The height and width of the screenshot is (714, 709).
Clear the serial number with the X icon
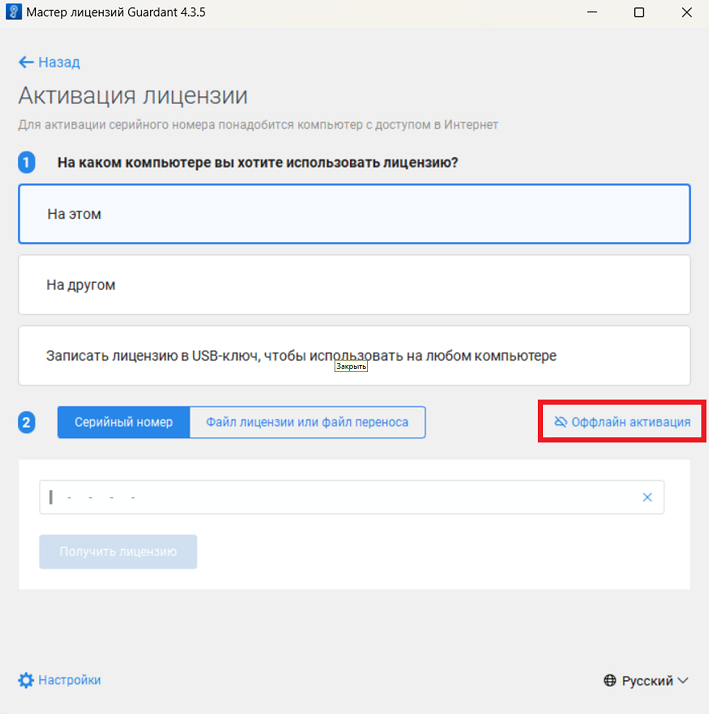[x=647, y=497]
